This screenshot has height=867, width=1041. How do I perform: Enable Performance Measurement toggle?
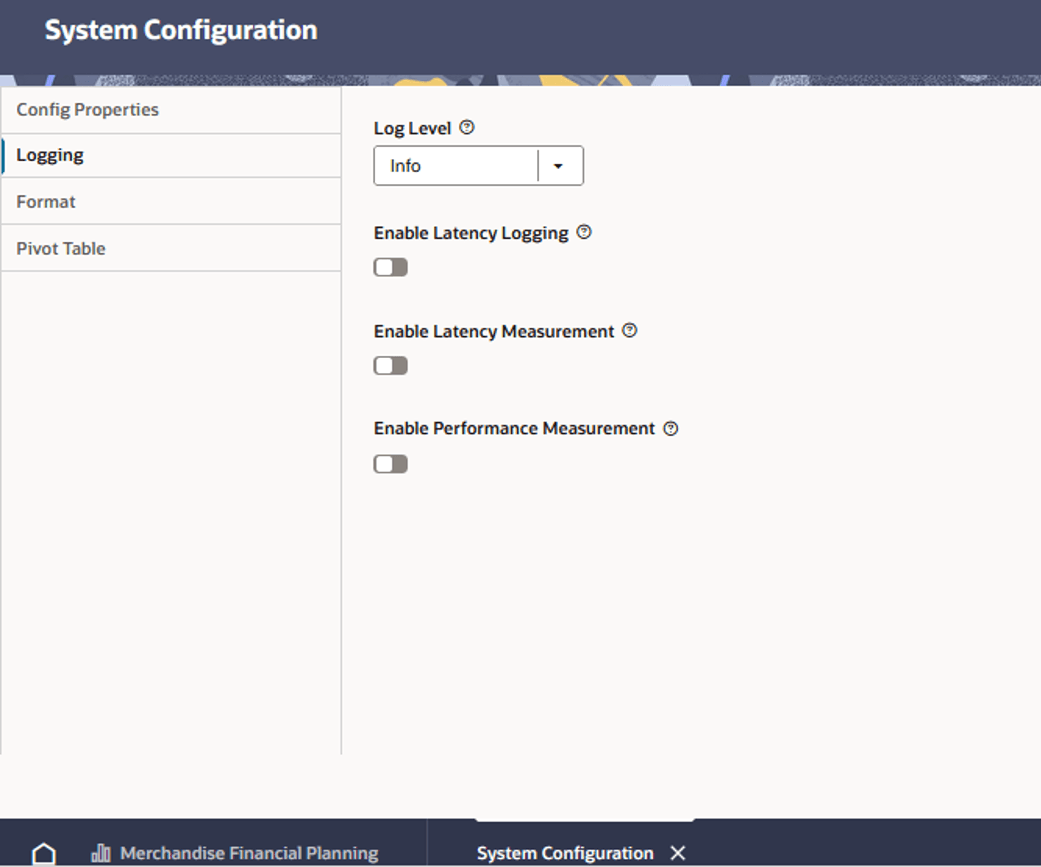(390, 463)
